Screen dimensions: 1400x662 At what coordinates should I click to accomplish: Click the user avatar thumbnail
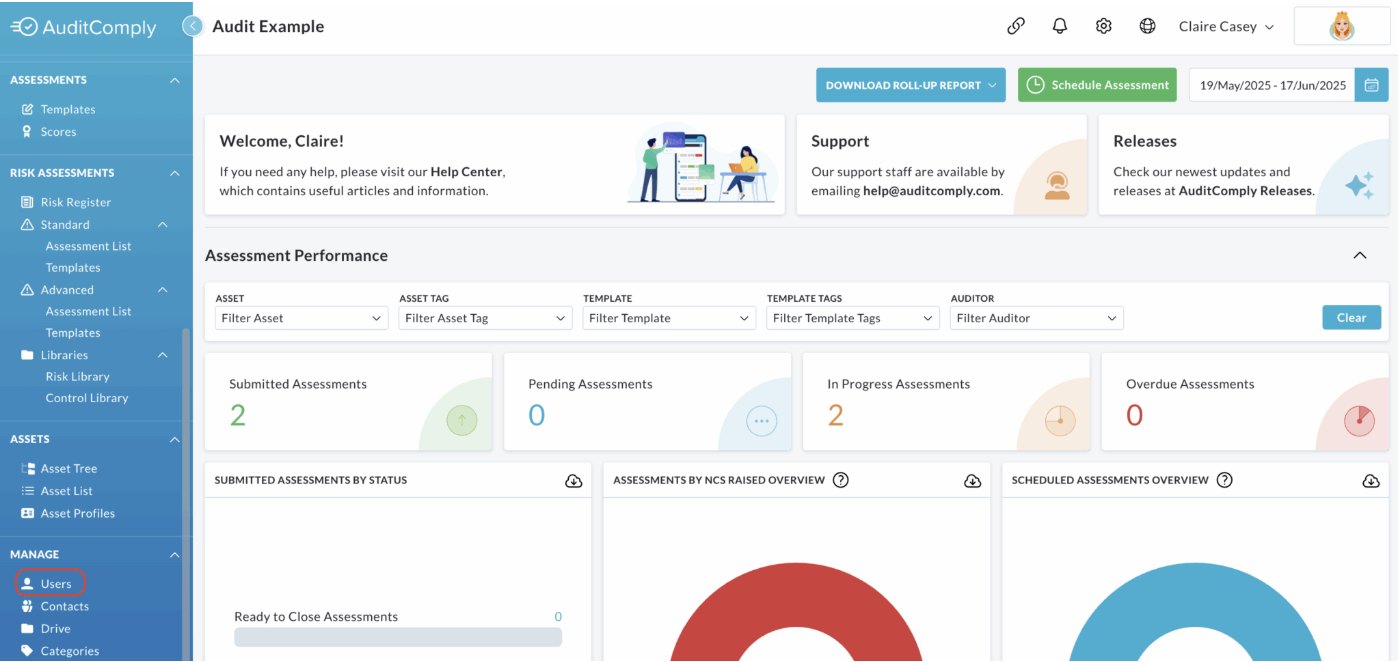point(1342,27)
